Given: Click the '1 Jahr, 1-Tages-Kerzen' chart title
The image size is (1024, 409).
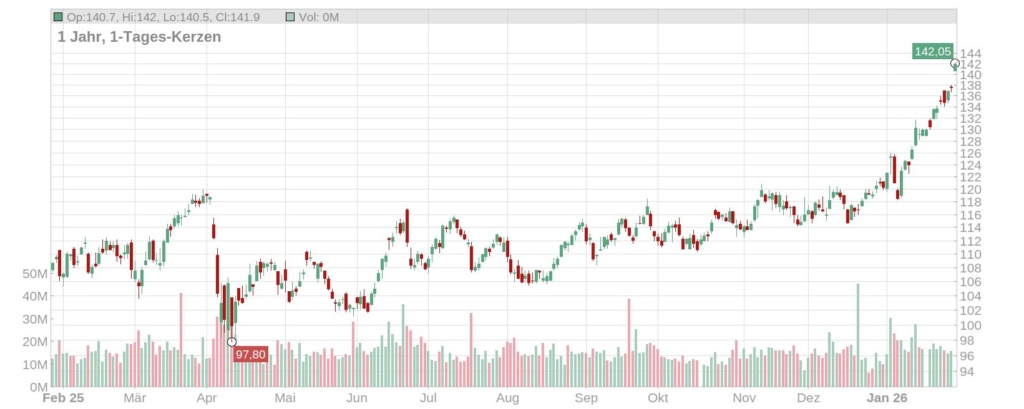Looking at the screenshot, I should click(139, 37).
